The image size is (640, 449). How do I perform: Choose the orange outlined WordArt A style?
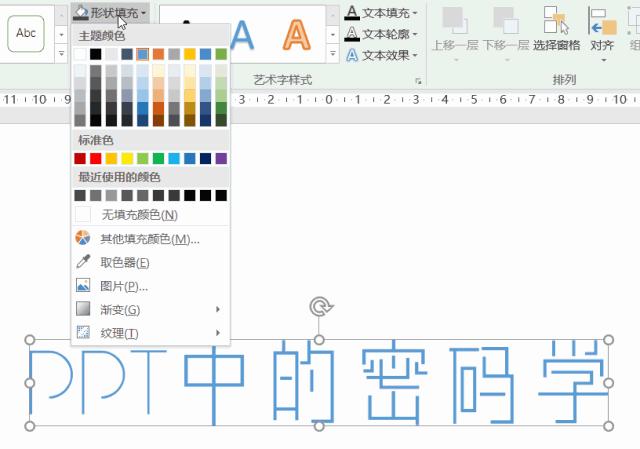[297, 35]
